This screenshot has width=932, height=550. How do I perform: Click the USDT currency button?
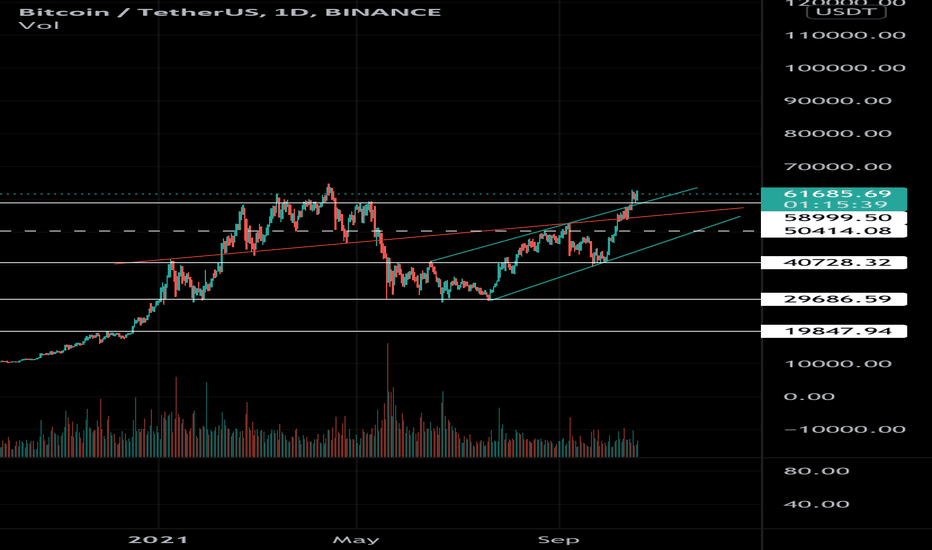pos(846,11)
